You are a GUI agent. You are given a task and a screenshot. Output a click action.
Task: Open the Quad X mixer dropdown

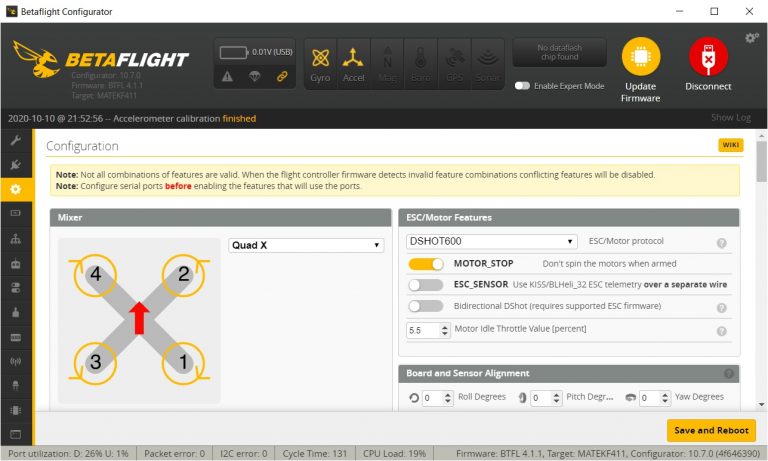(306, 245)
